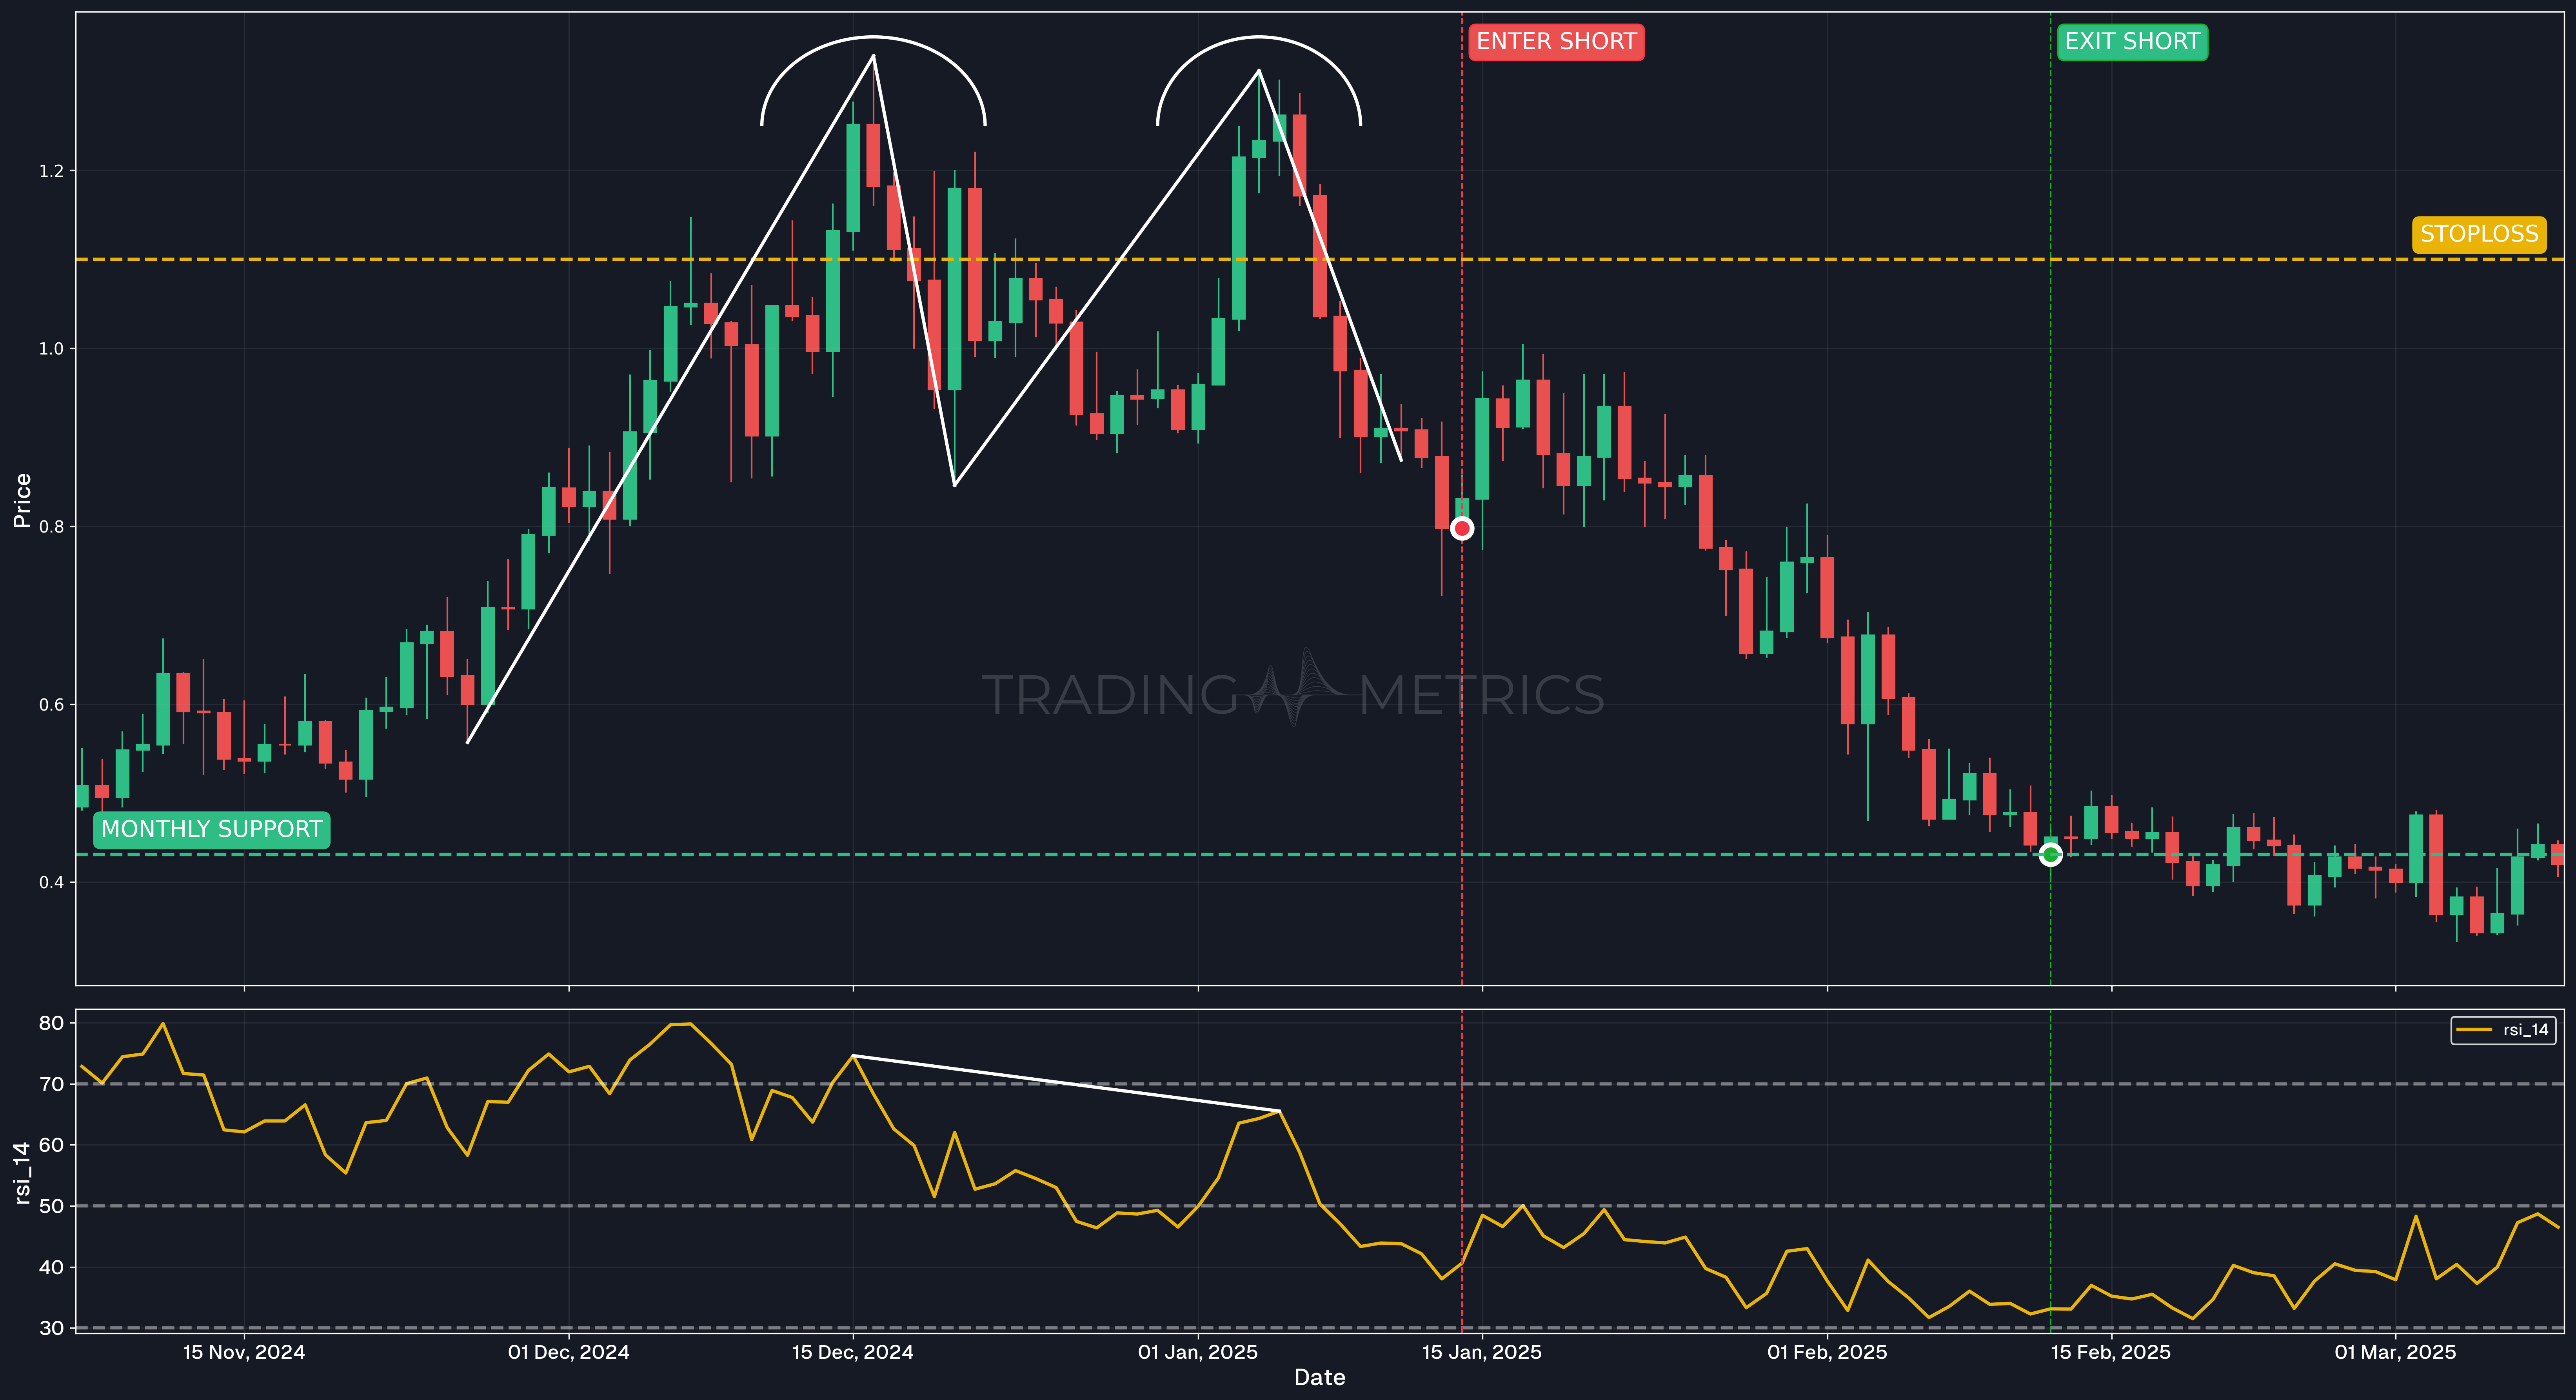Image resolution: width=2576 pixels, height=1400 pixels.
Task: Click the 80 RSI axis value
Action: tap(51, 1023)
